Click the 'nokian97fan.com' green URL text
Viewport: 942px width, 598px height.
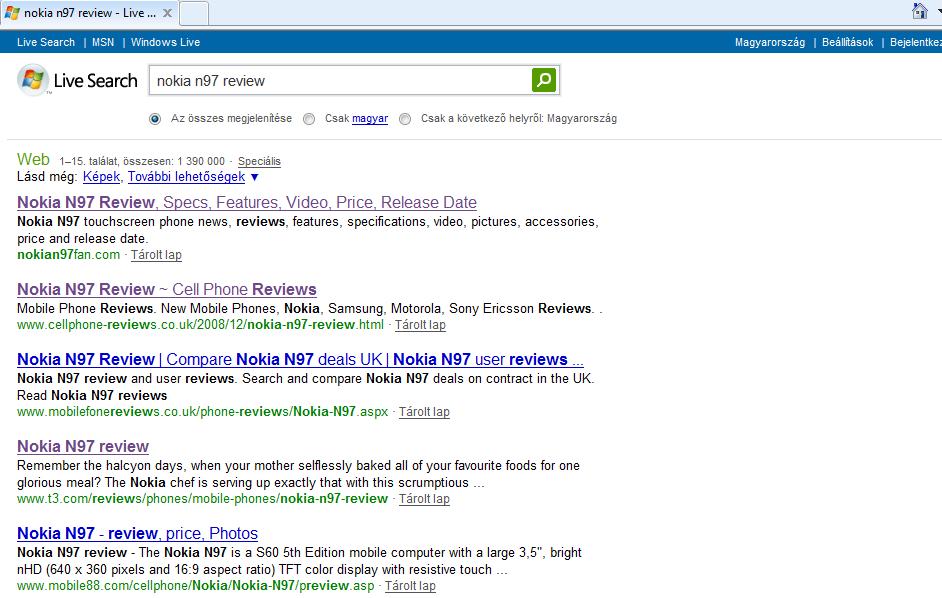(68, 255)
